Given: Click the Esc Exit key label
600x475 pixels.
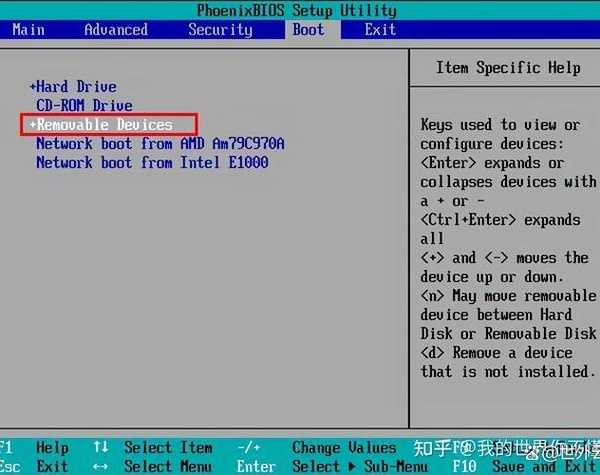Looking at the screenshot, I should (10, 466).
